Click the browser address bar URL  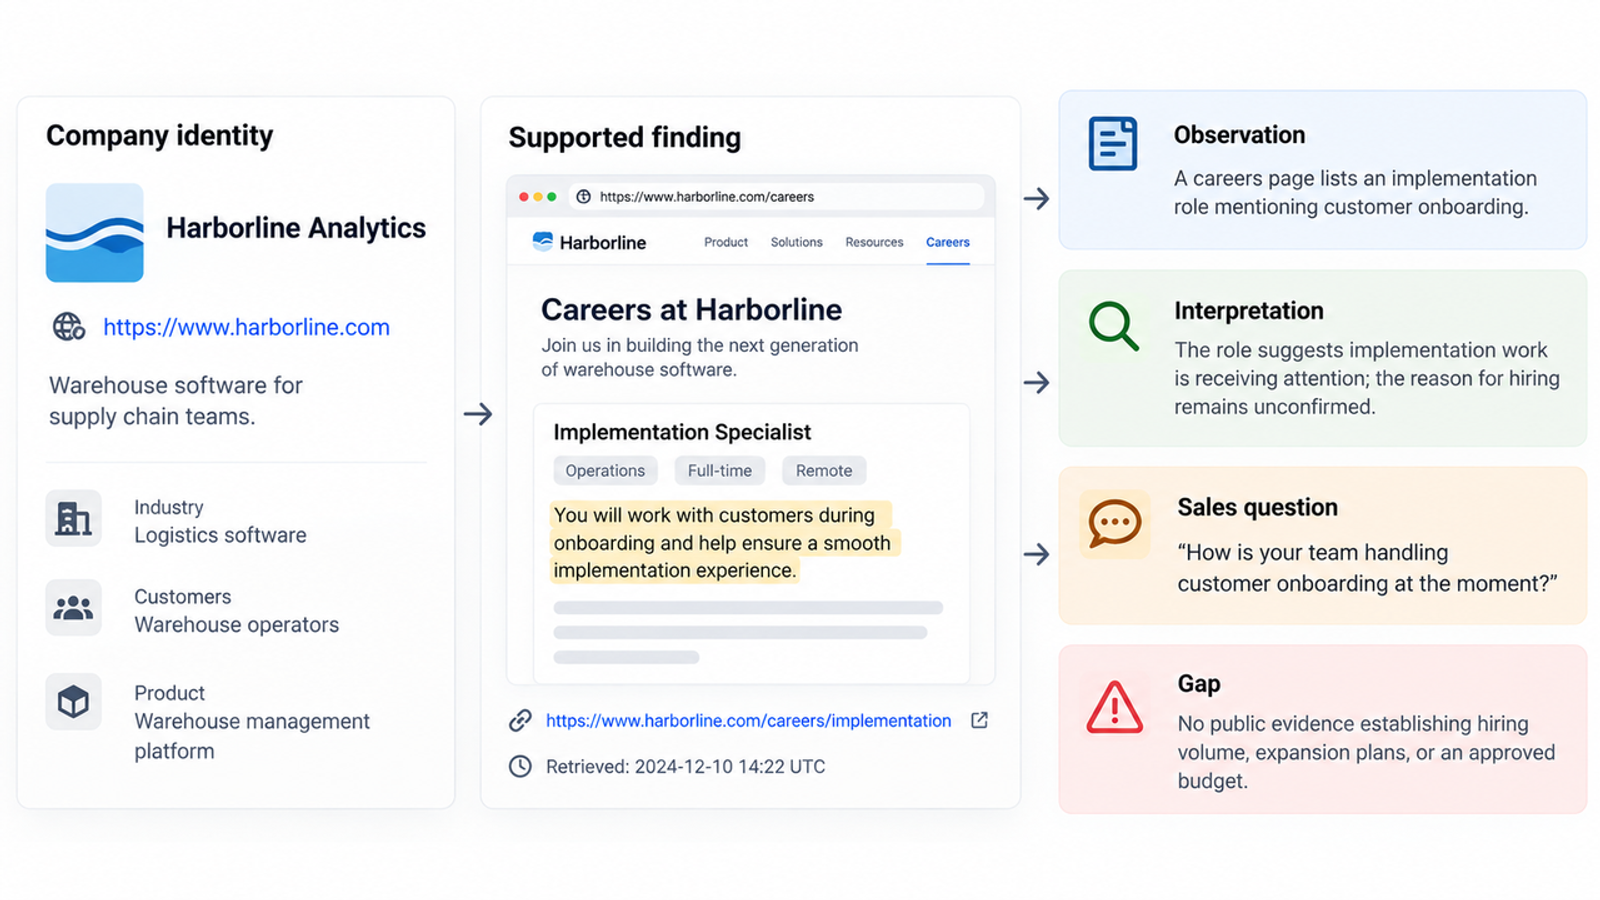pyautogui.click(x=707, y=197)
